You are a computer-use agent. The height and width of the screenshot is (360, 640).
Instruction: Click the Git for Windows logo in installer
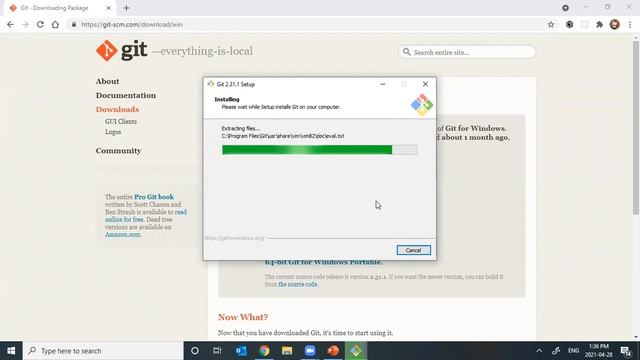click(x=422, y=105)
